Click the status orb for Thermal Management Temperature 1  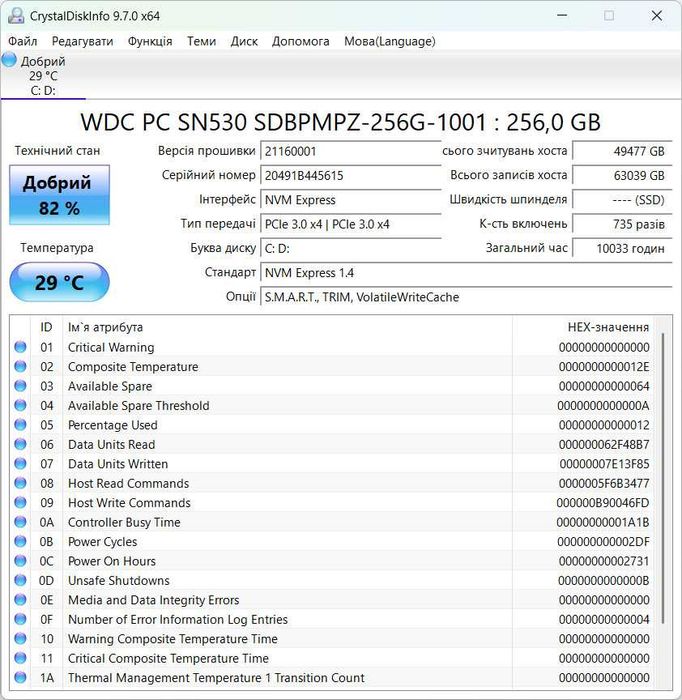(x=20, y=677)
